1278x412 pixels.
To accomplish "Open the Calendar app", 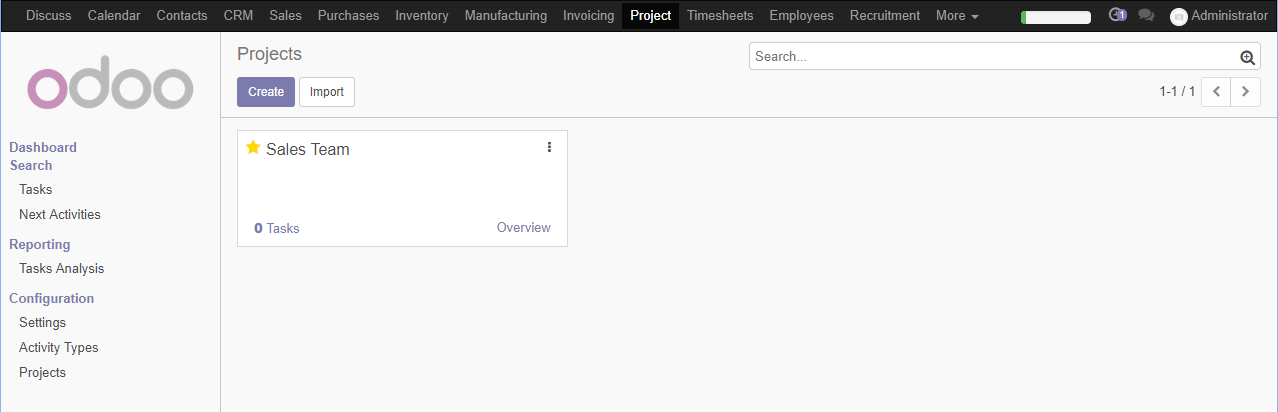I will tap(114, 15).
